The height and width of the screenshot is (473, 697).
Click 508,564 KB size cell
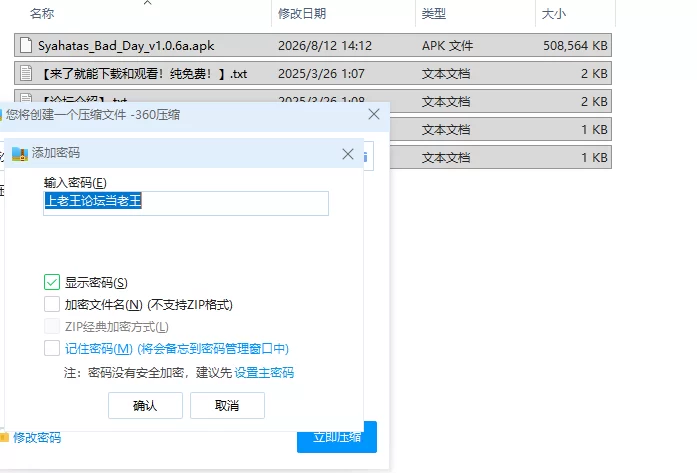click(575, 45)
